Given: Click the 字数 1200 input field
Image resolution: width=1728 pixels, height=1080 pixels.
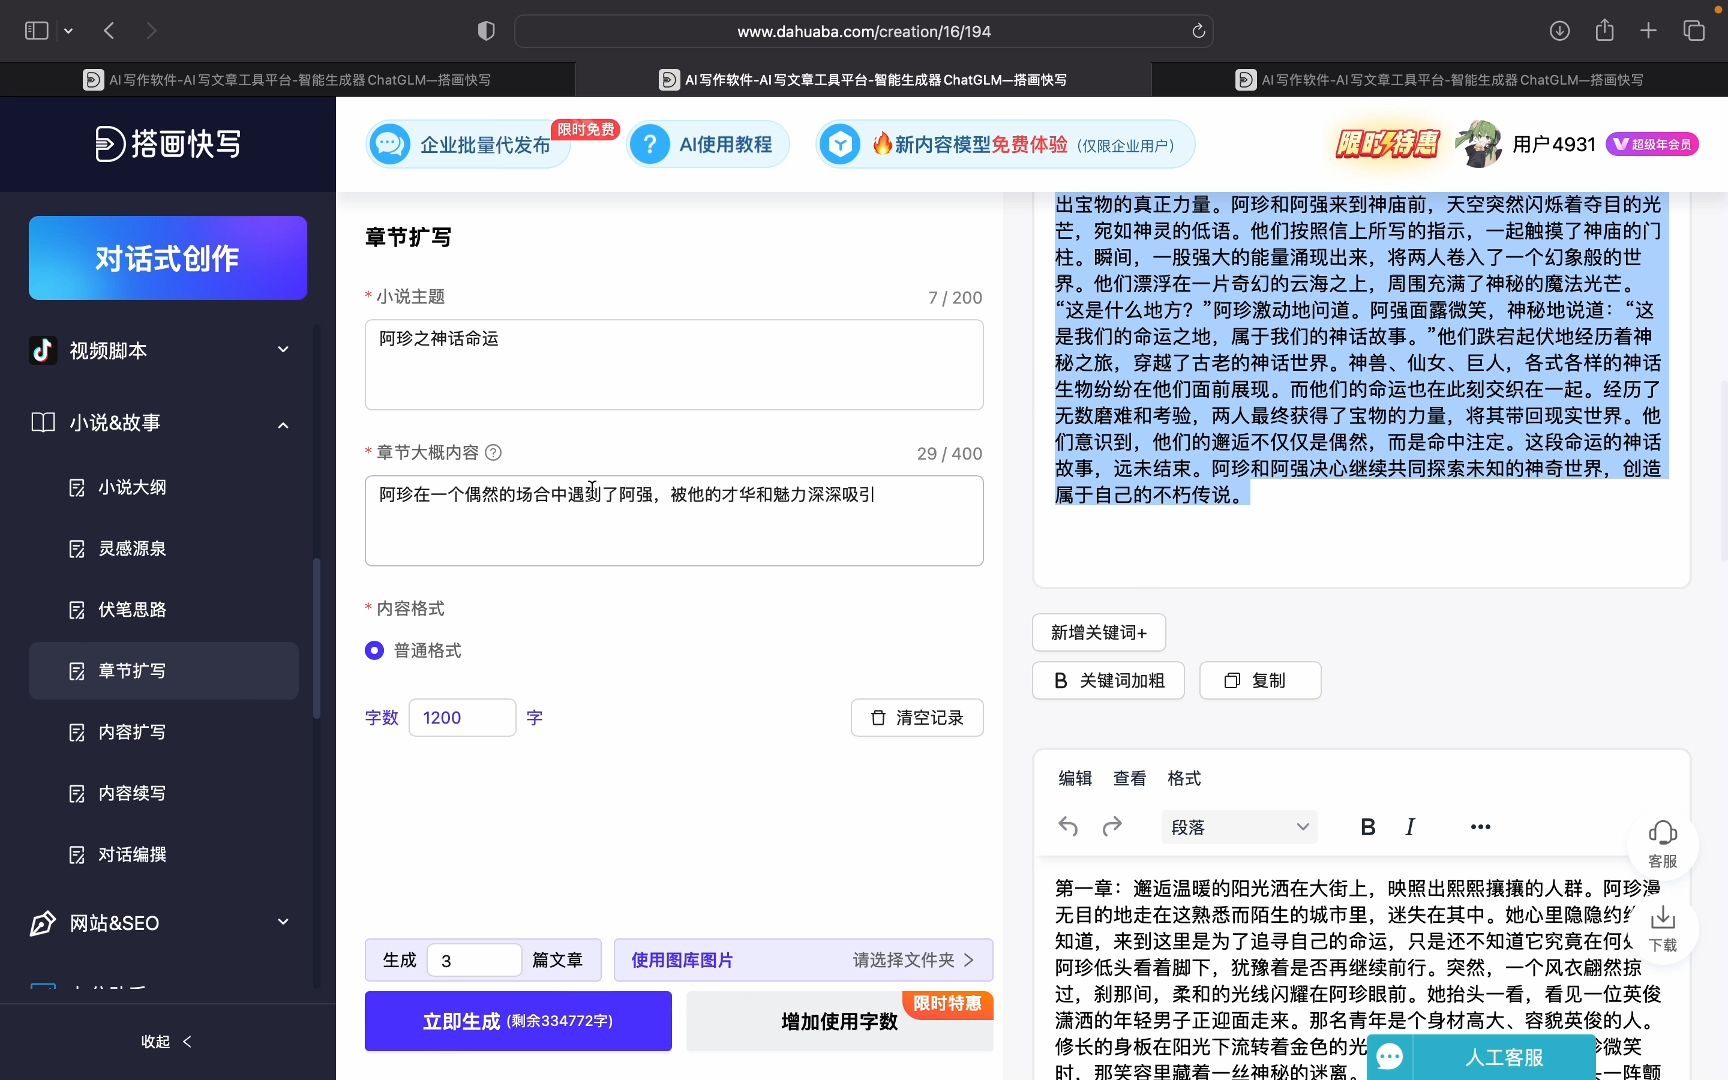Looking at the screenshot, I should [462, 717].
